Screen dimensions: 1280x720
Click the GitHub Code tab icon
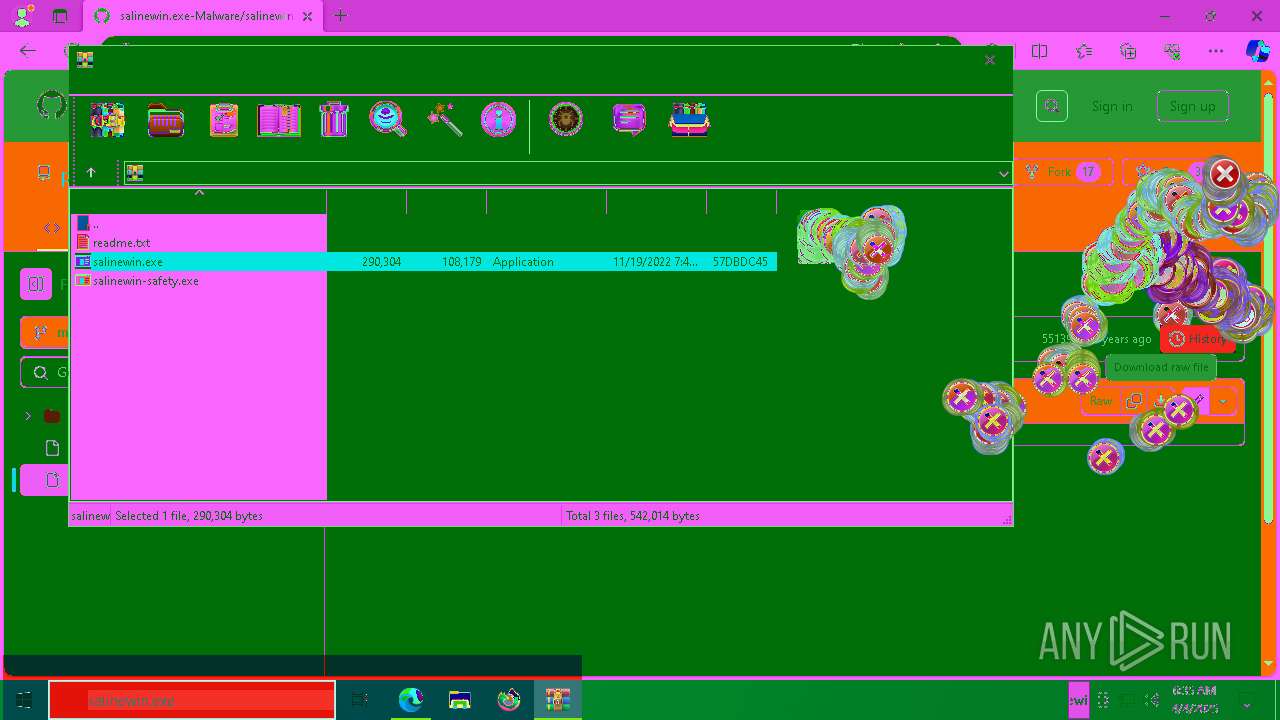(51, 229)
